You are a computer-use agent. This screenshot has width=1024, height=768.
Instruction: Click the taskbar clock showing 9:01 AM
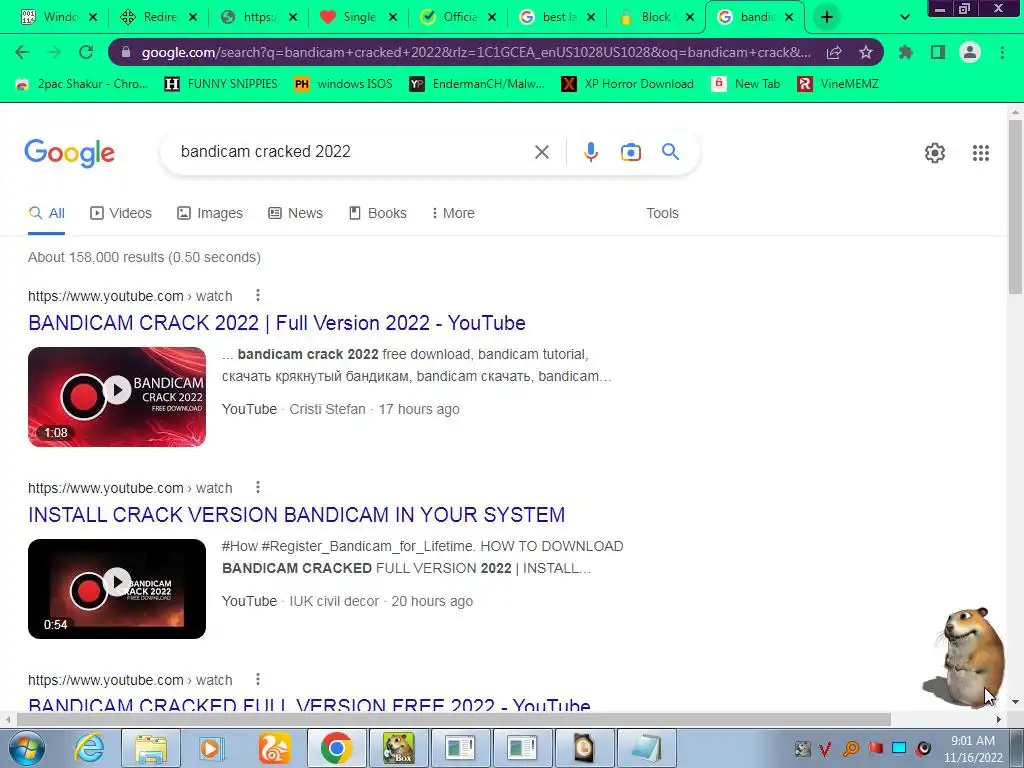[973, 749]
